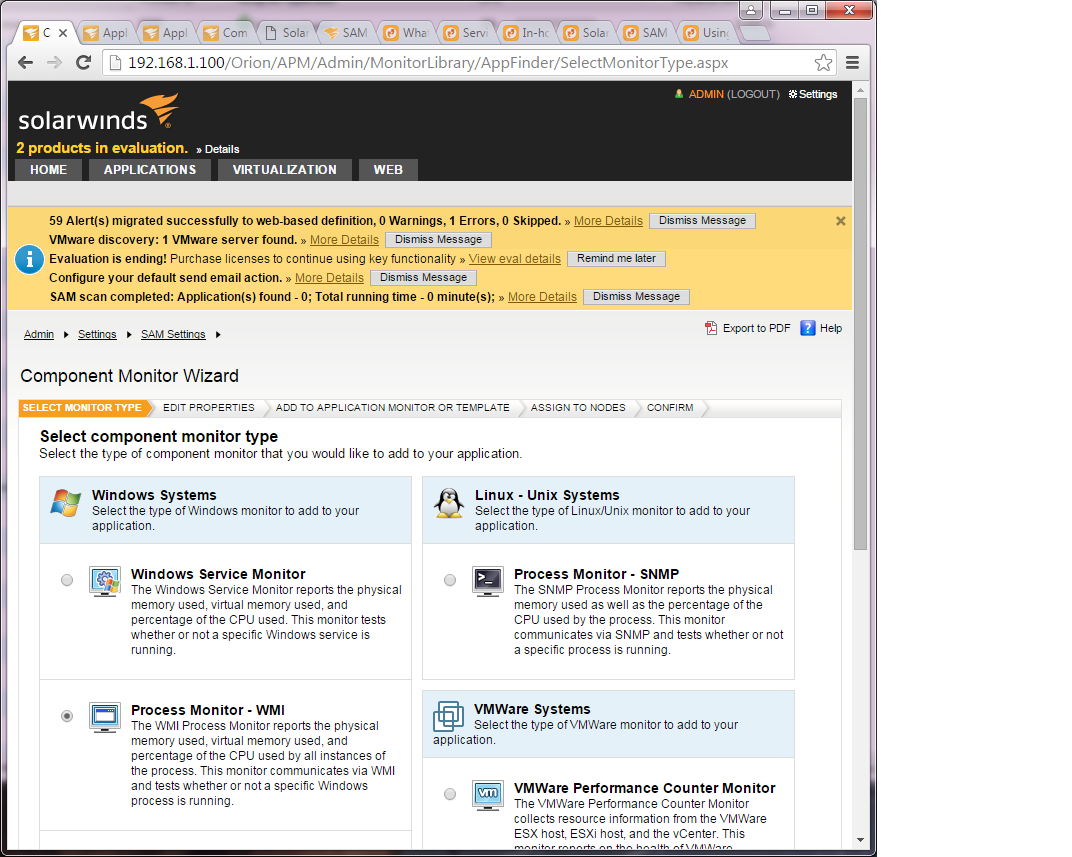Switch to the 'Com' browser tab
This screenshot has width=1072, height=857.
point(226,33)
